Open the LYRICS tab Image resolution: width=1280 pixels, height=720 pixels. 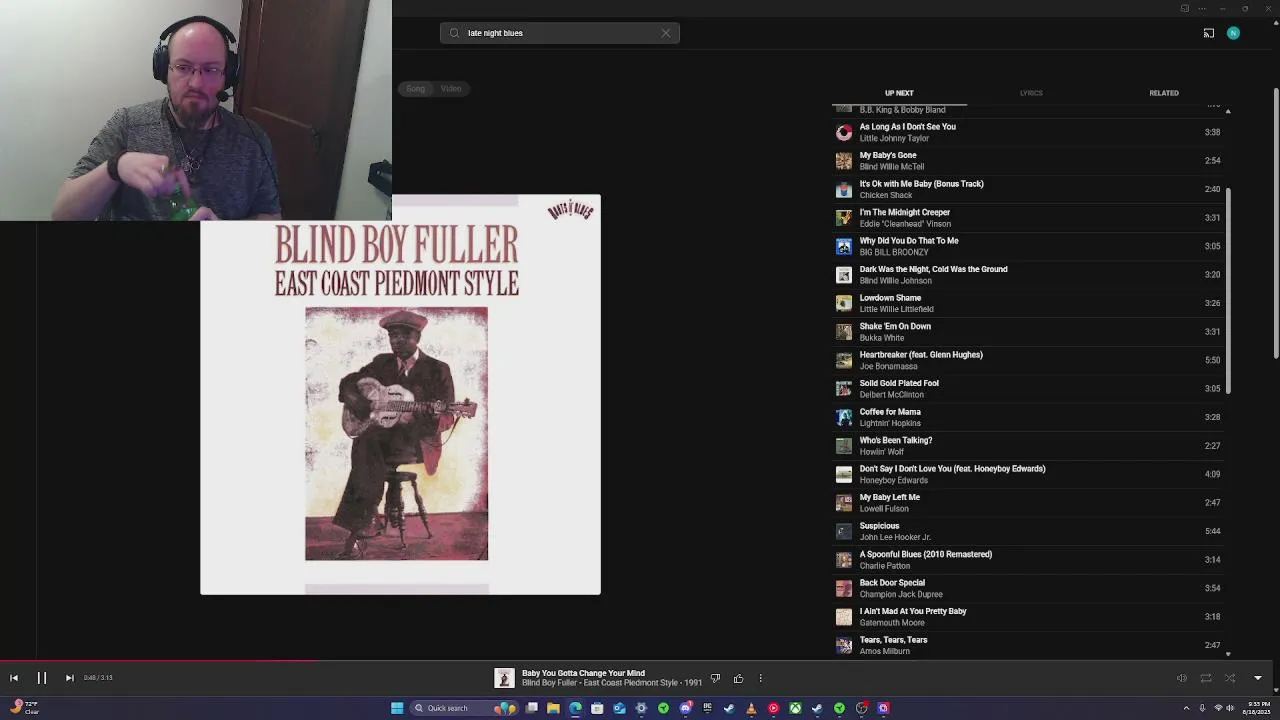1031,93
